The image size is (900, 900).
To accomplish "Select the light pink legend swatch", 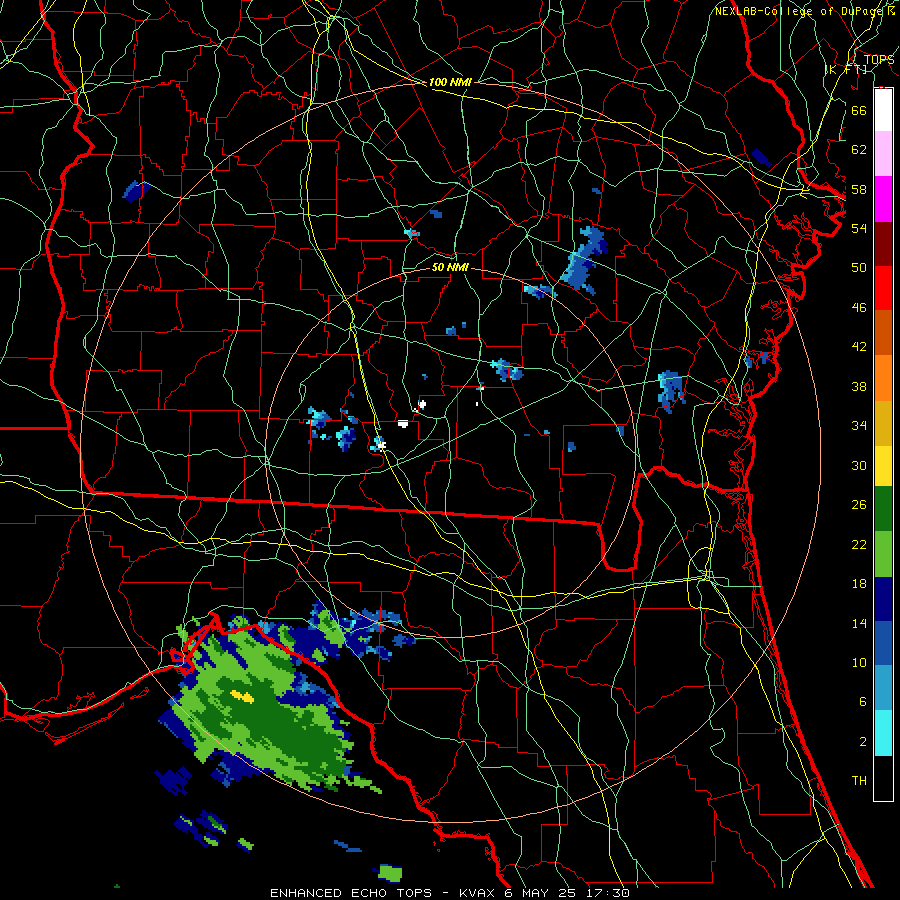I will [883, 154].
